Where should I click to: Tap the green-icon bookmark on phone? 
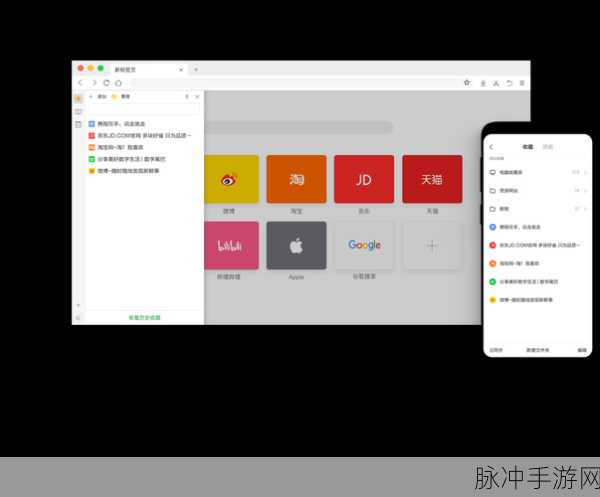pos(538,282)
